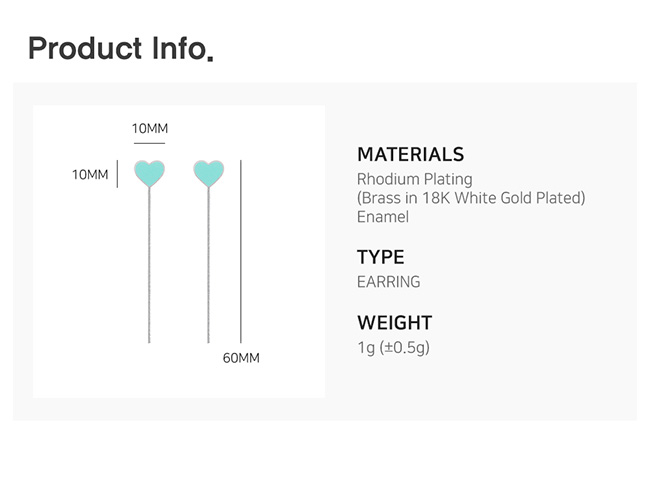This screenshot has width=650, height=500.
Task: Click the Enamel material text
Action: [x=383, y=216]
